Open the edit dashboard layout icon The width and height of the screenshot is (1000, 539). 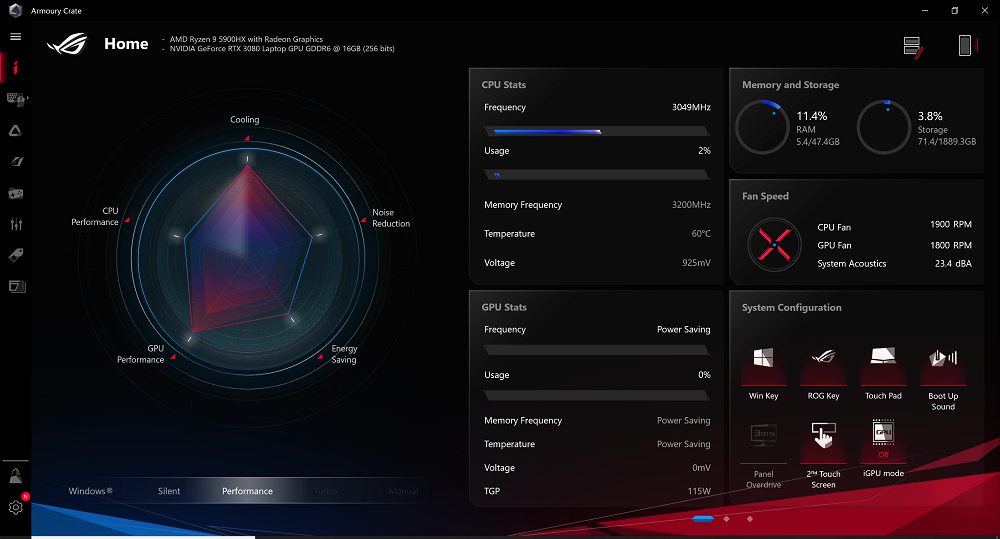point(913,47)
